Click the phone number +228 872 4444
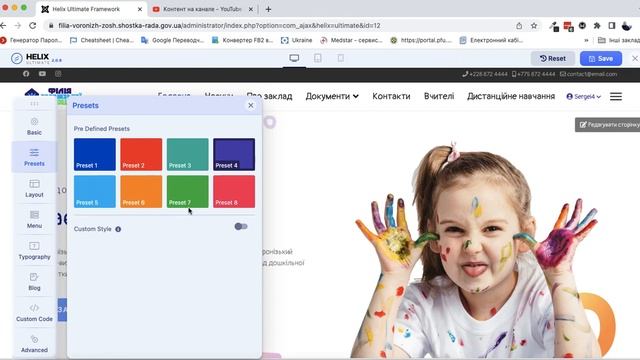Screen dimensions: 640x360 [x=485, y=74]
